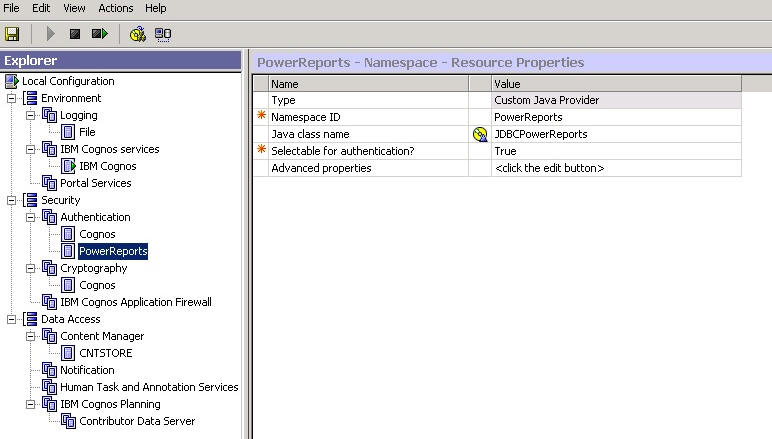
Task: Collapse the Content Manager tree node
Action: click(x=31, y=336)
